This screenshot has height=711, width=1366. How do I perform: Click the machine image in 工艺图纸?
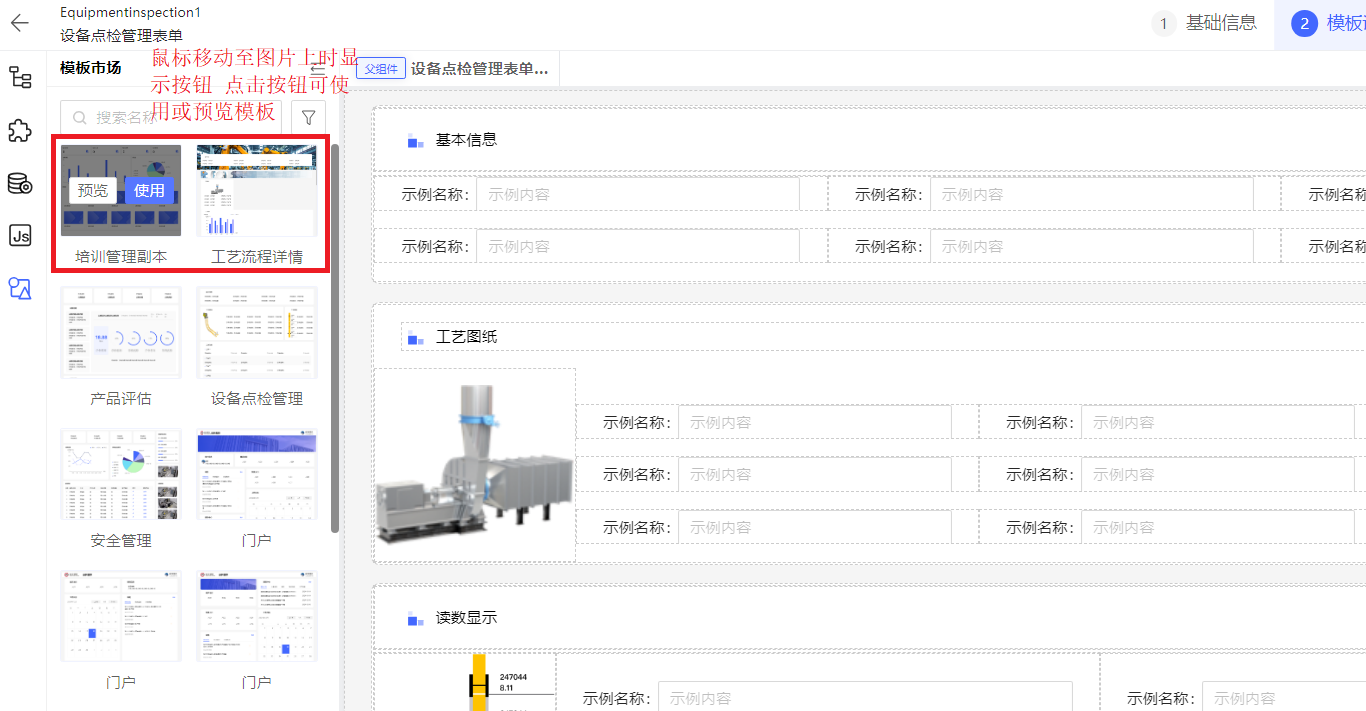coord(476,465)
